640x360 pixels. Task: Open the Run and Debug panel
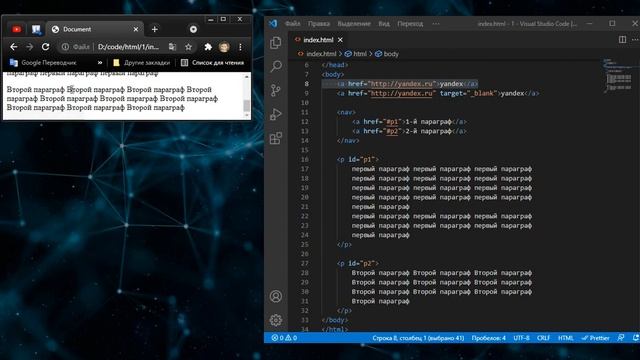[x=276, y=114]
